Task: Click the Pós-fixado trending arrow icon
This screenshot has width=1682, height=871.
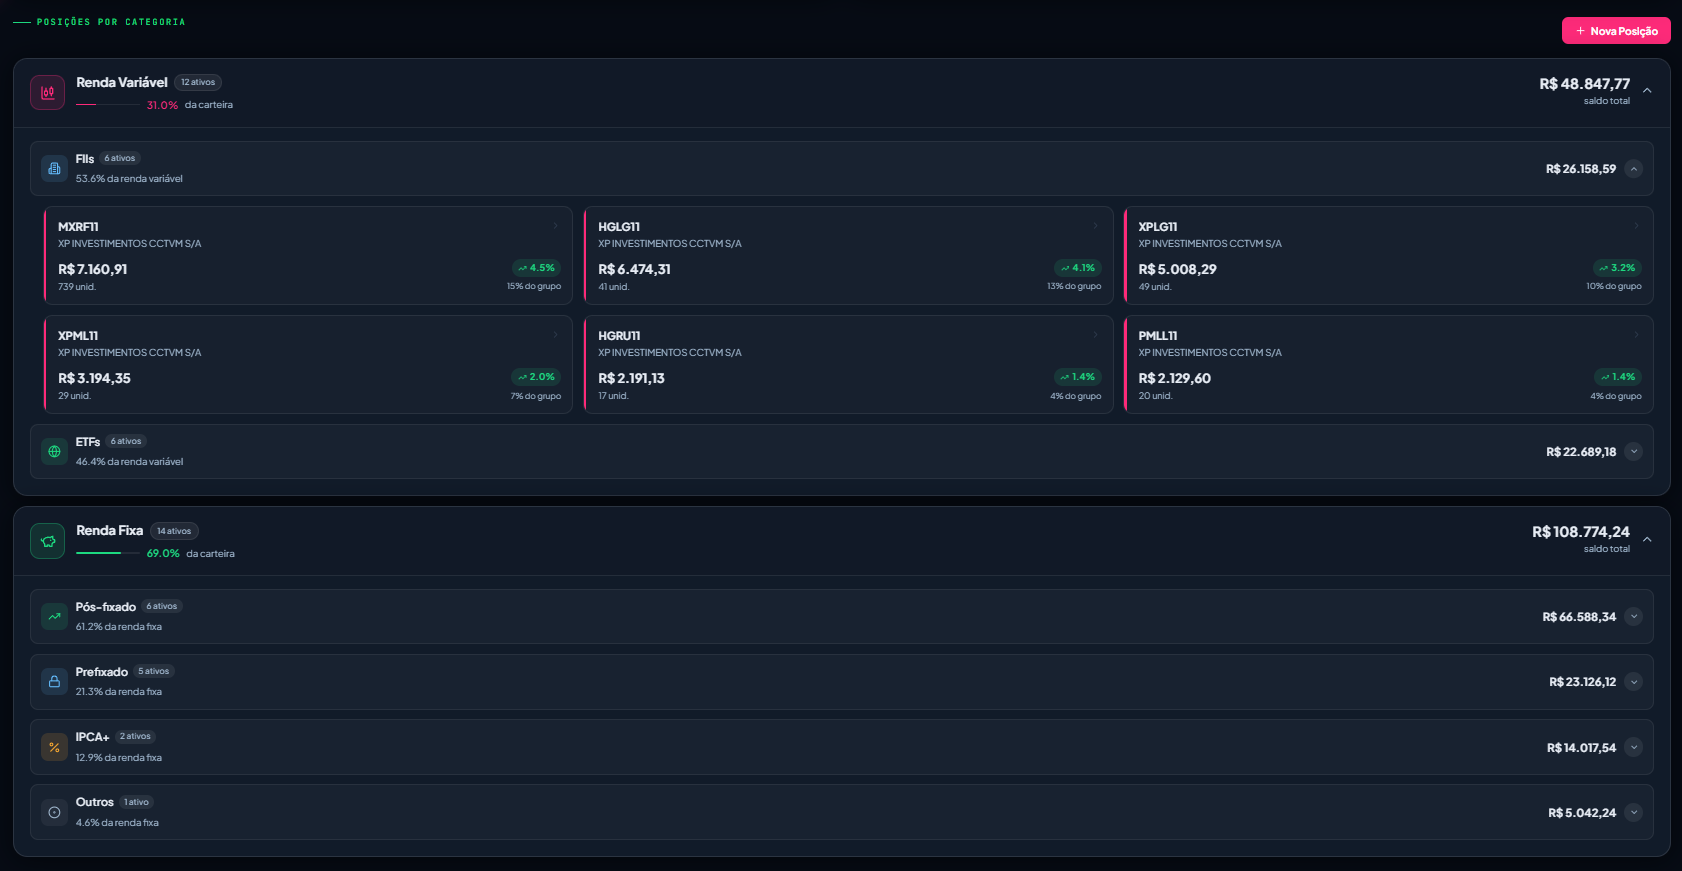Action: click(x=54, y=616)
